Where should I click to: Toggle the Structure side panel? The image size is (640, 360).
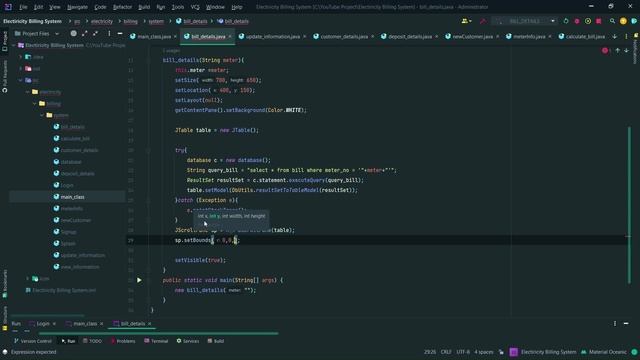click(x=4, y=318)
